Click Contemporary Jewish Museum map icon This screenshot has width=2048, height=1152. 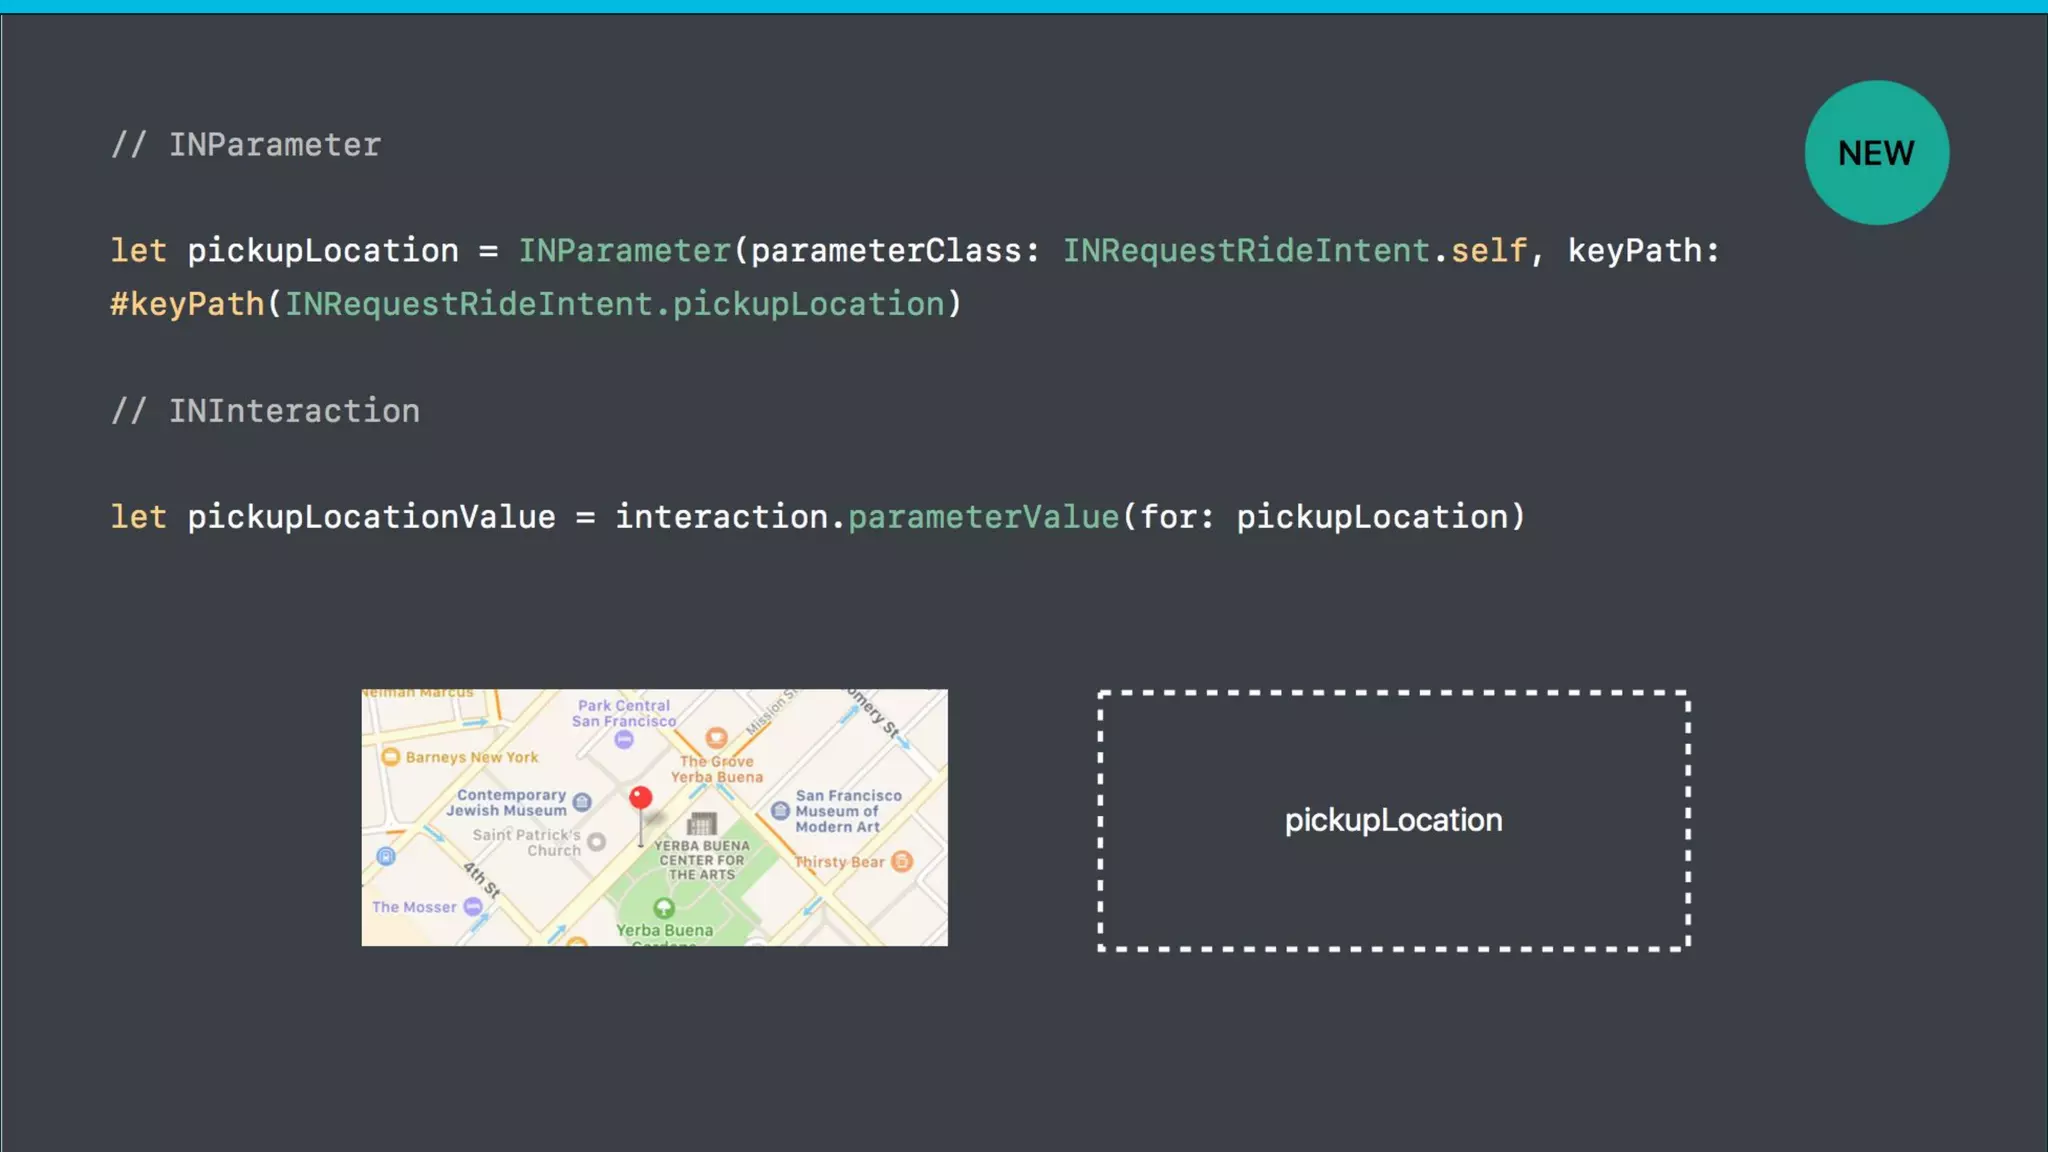click(582, 802)
